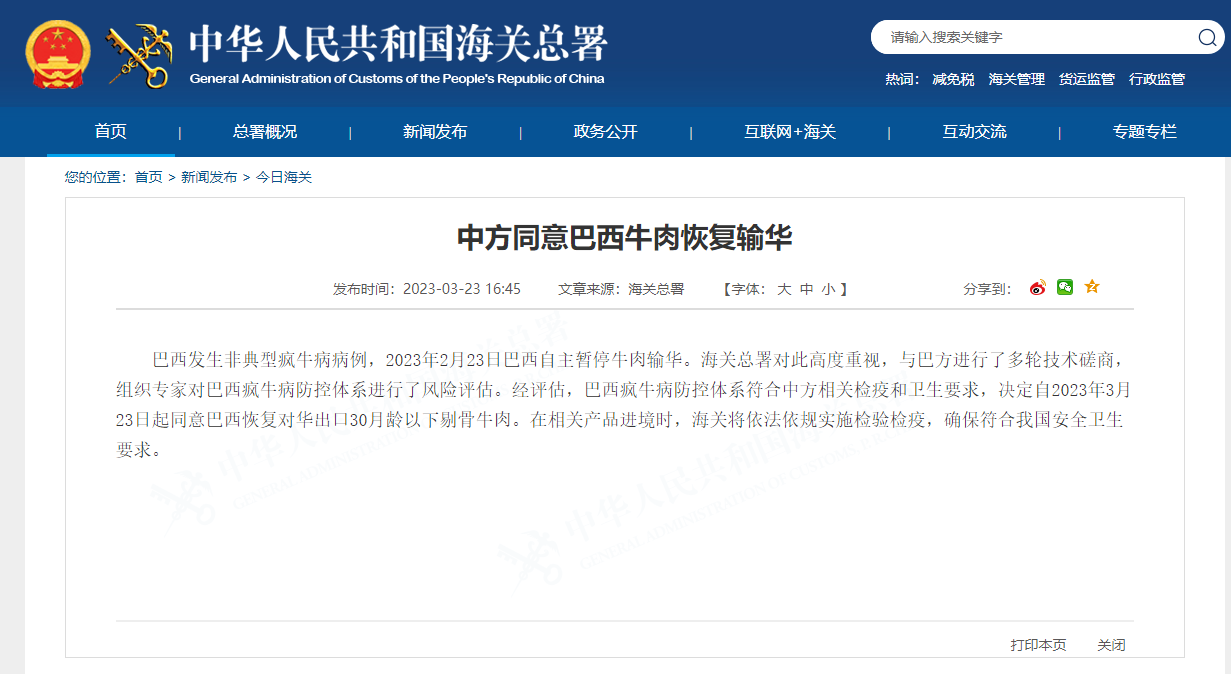Screen dimensions: 1231x674
Task: Click the article title 中方同意巴西牛肉恢复输华
Action: click(625, 238)
